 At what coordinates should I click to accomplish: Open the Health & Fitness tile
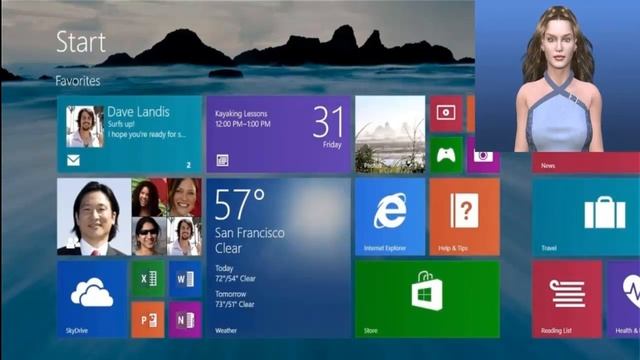[x=624, y=300]
